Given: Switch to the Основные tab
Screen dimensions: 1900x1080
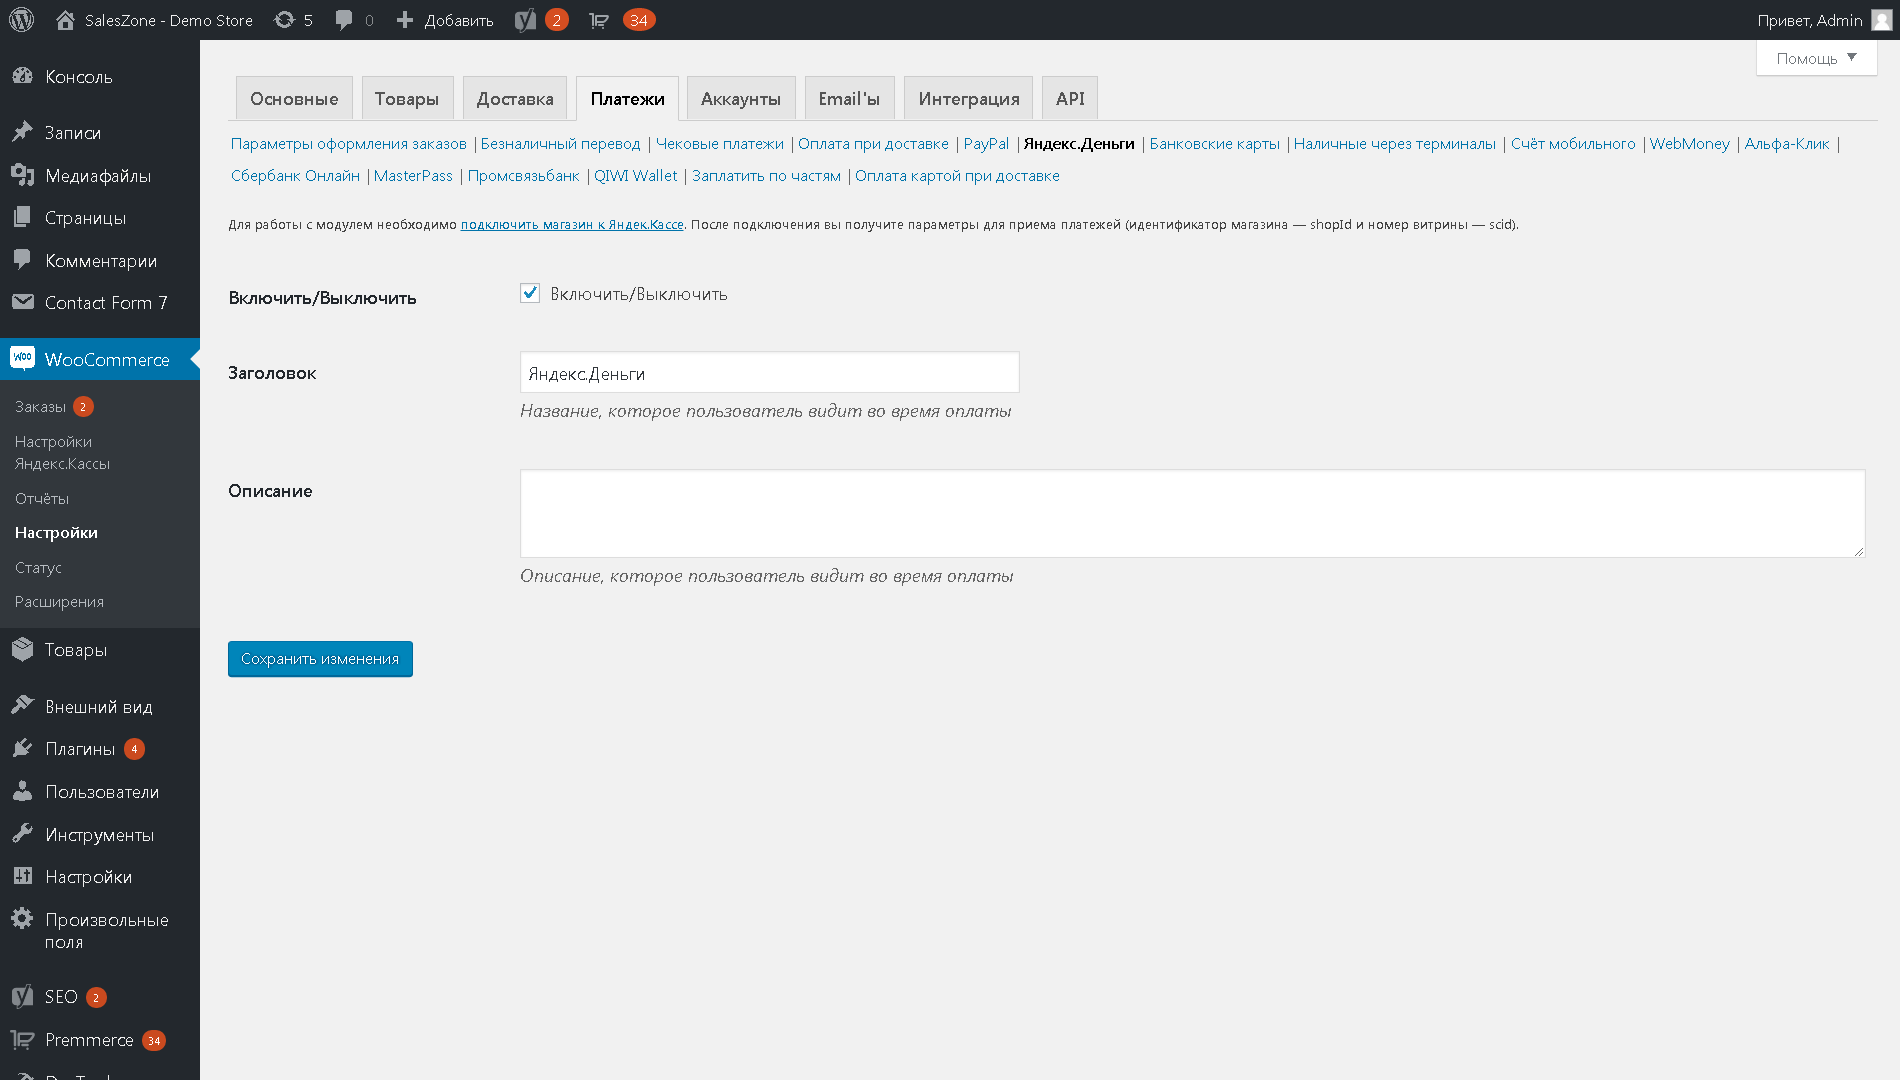Looking at the screenshot, I should pyautogui.click(x=294, y=98).
